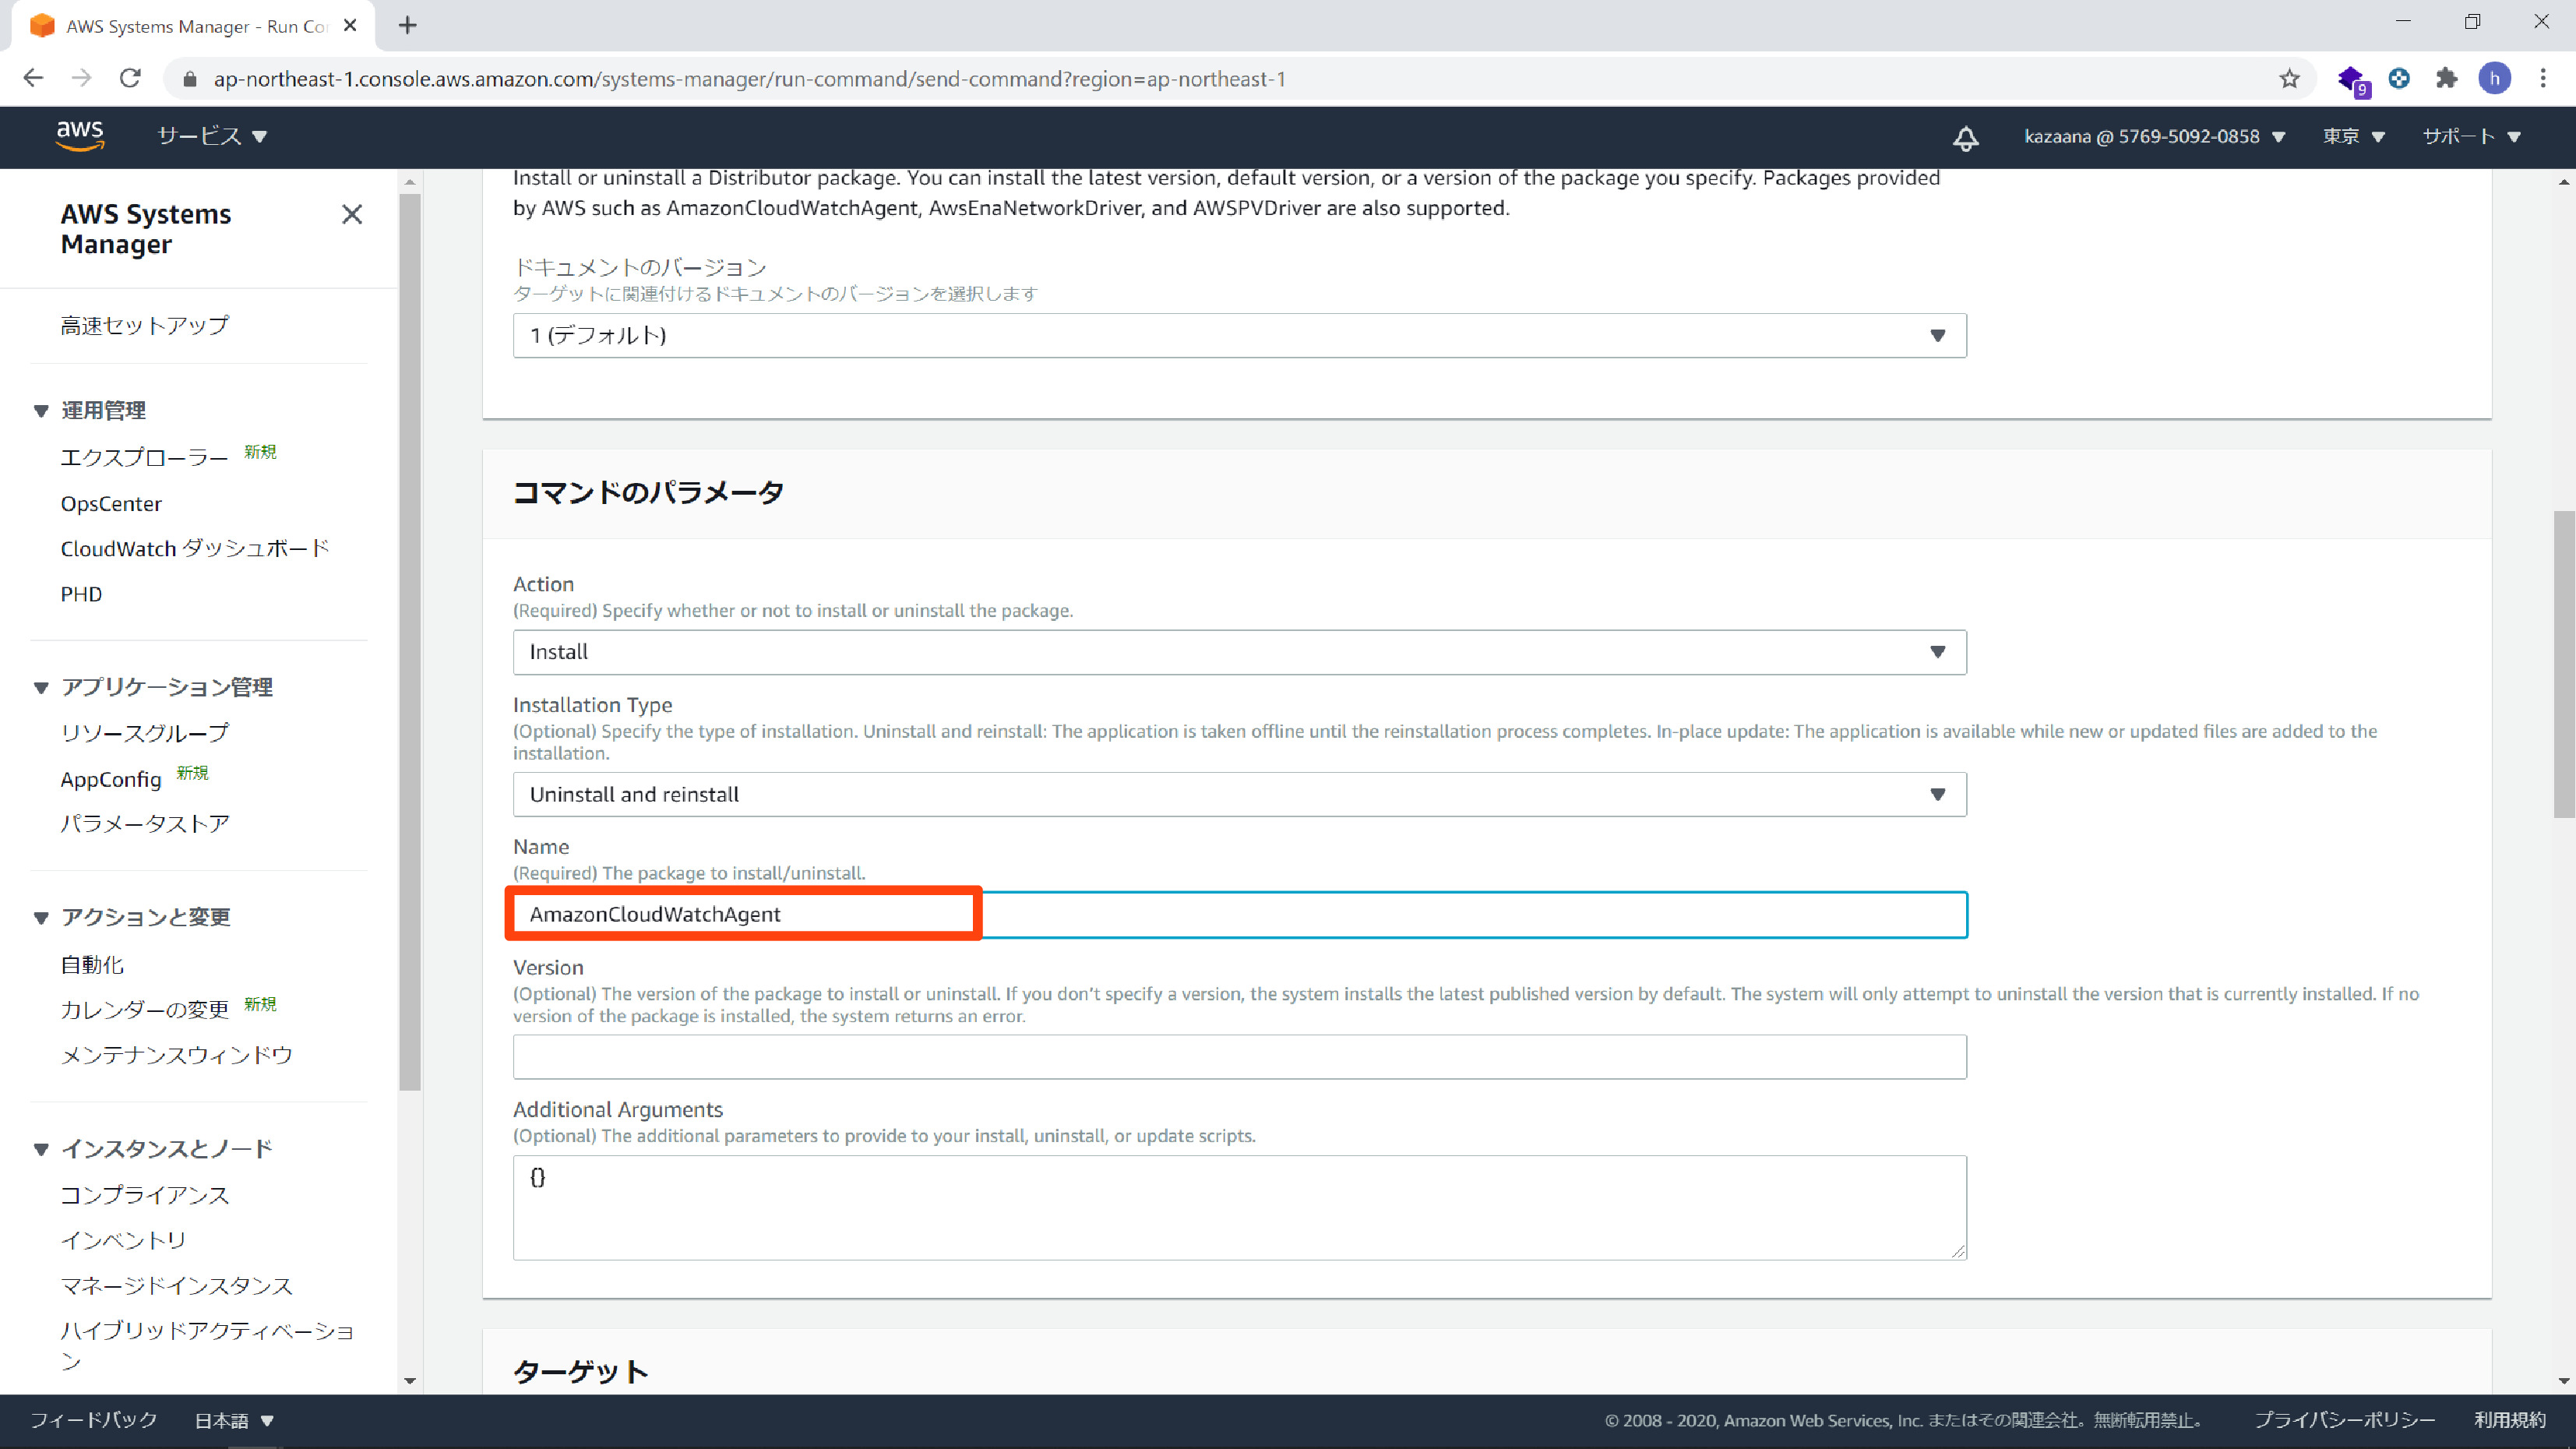Screen dimensions: 2576x1449
Task: Open インベントリ in sidebar
Action: click(123, 1240)
